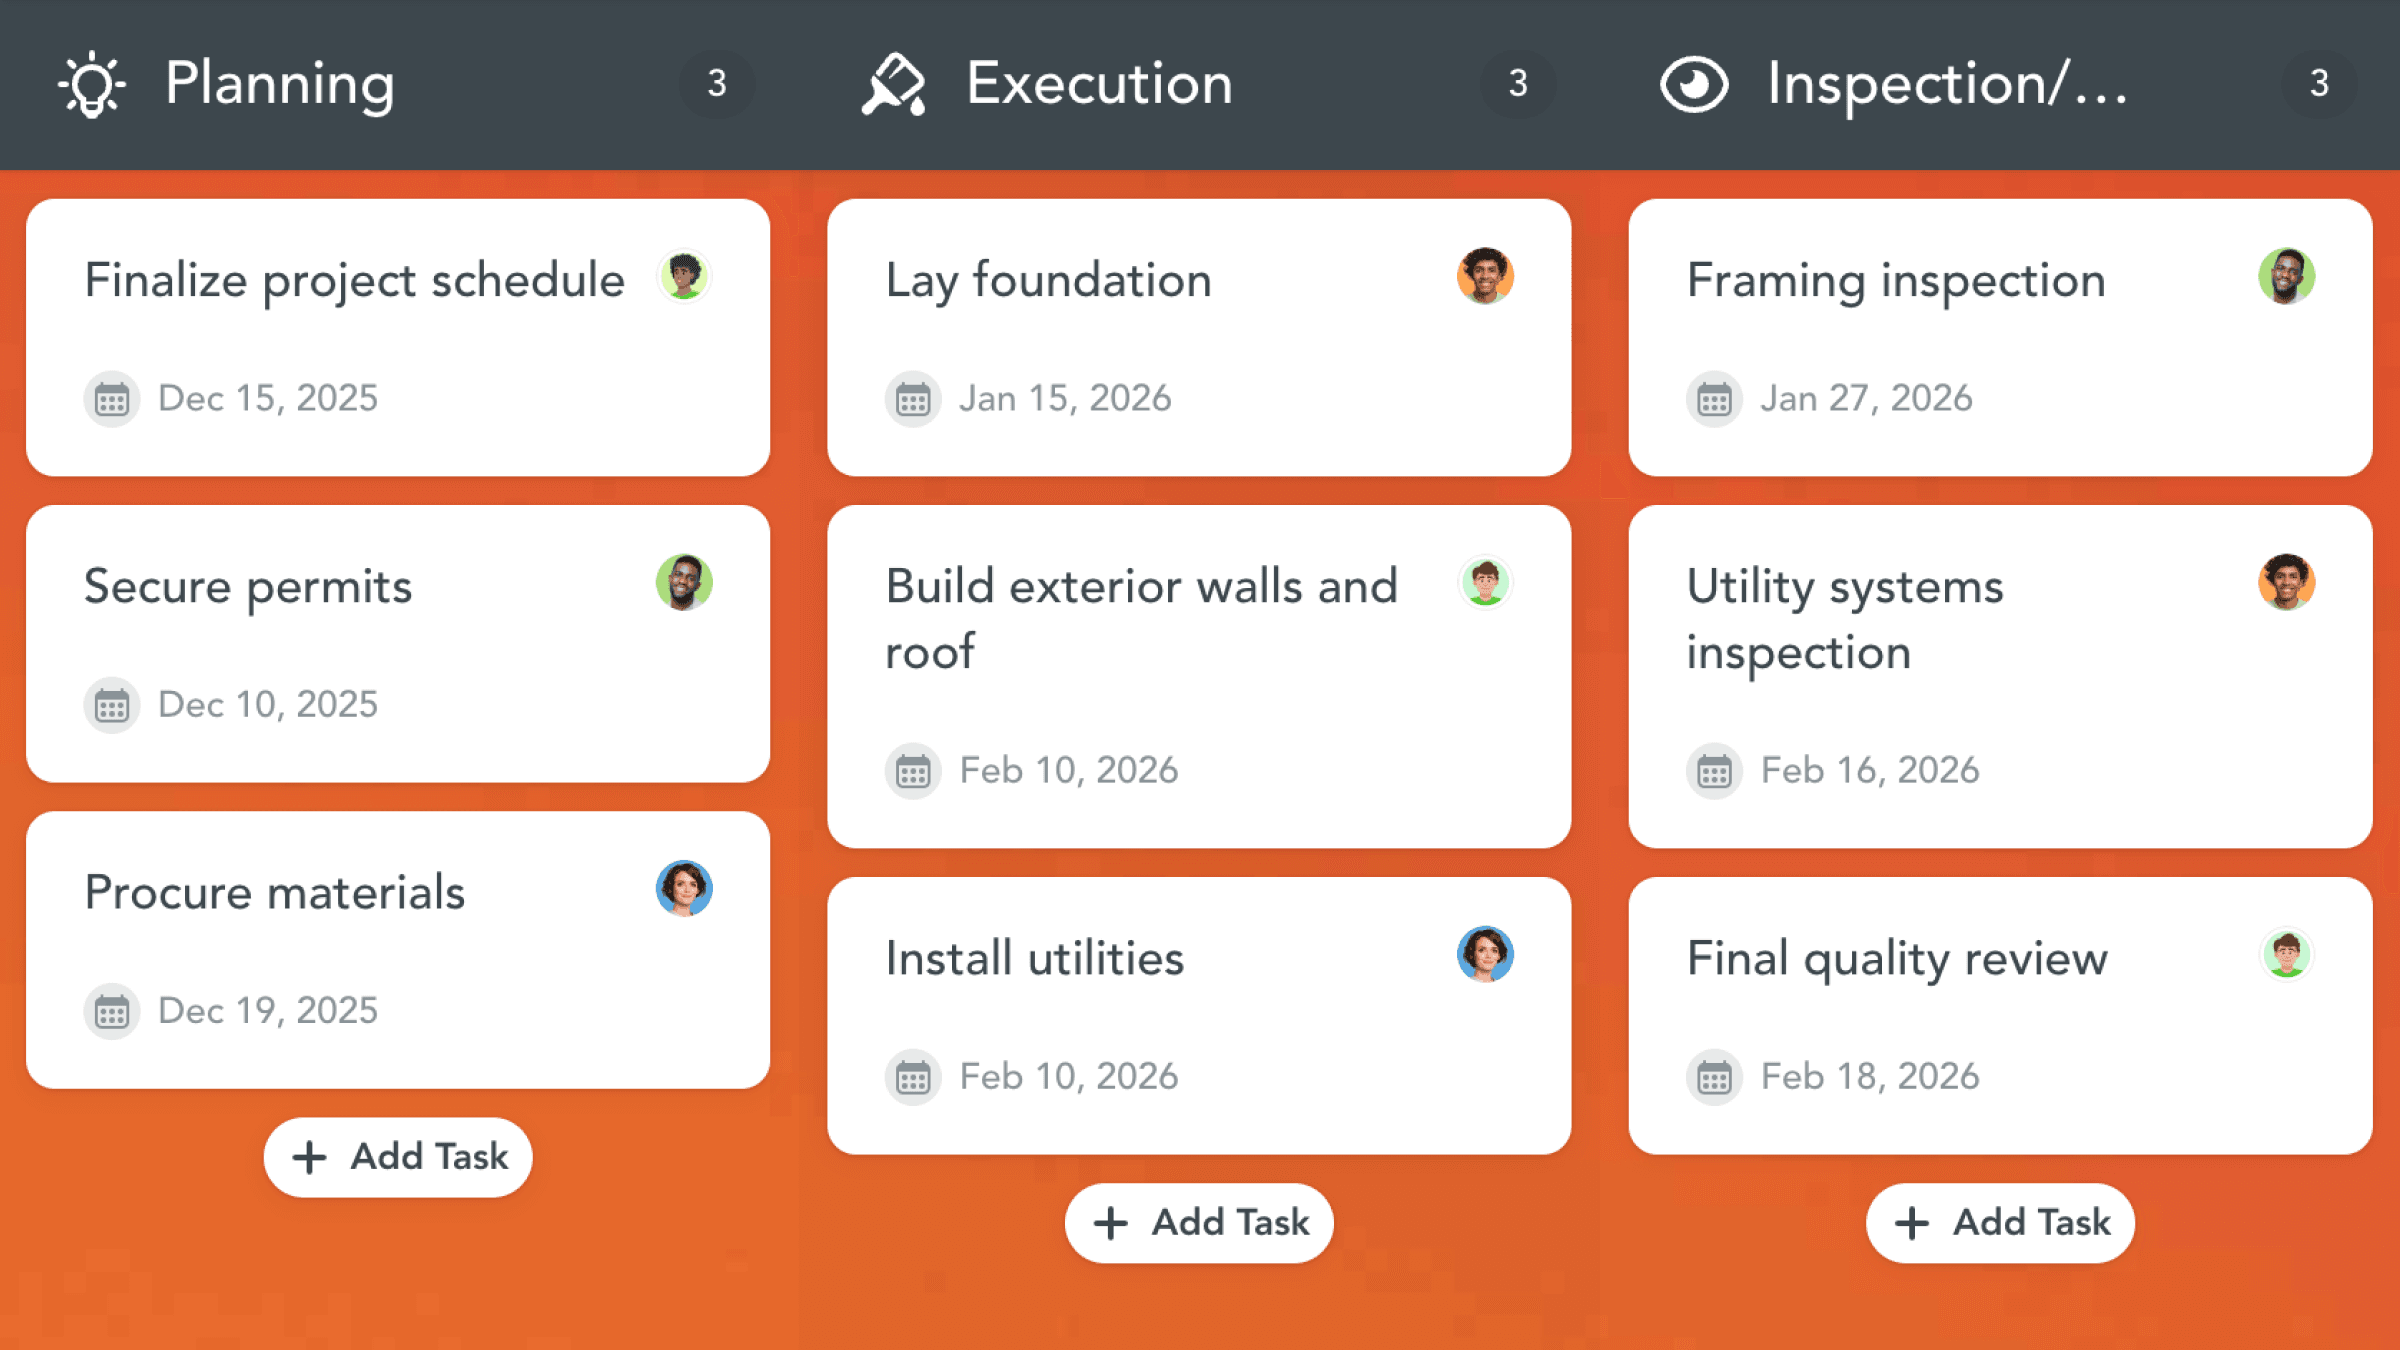Click the Planning task count badge
Image resolution: width=2400 pixels, height=1350 pixels.
[x=716, y=84]
